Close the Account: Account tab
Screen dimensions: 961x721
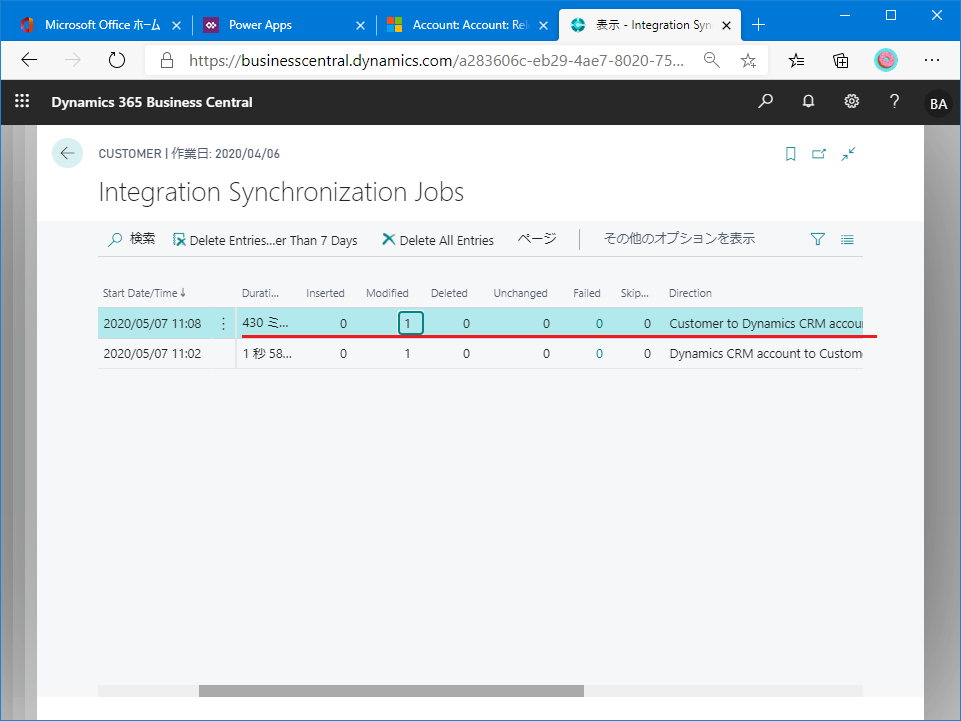pyautogui.click(x=543, y=25)
